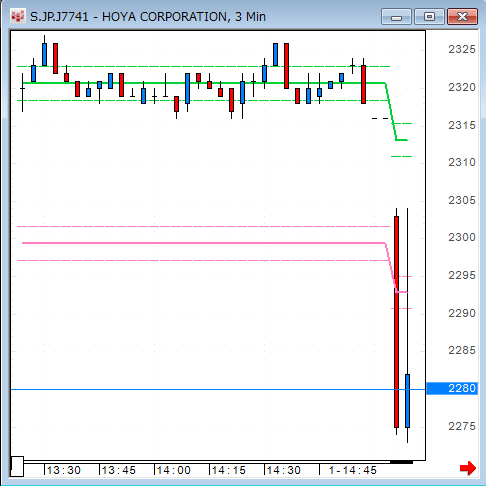
Task: Click the 2275 price axis label
Action: point(462,426)
